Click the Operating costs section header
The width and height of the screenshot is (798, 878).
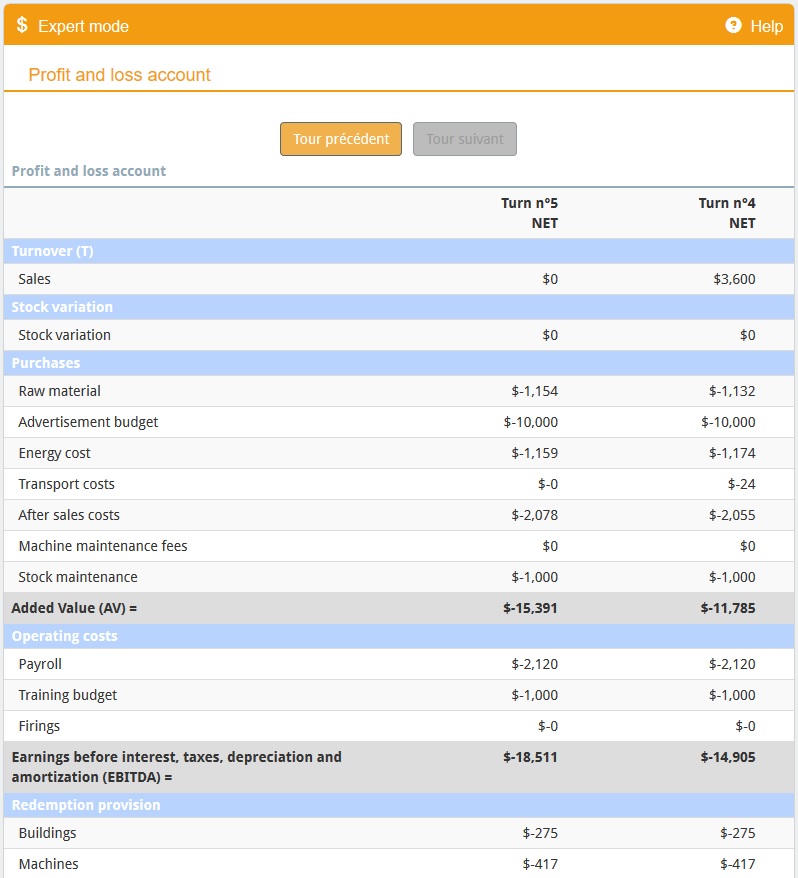click(399, 636)
